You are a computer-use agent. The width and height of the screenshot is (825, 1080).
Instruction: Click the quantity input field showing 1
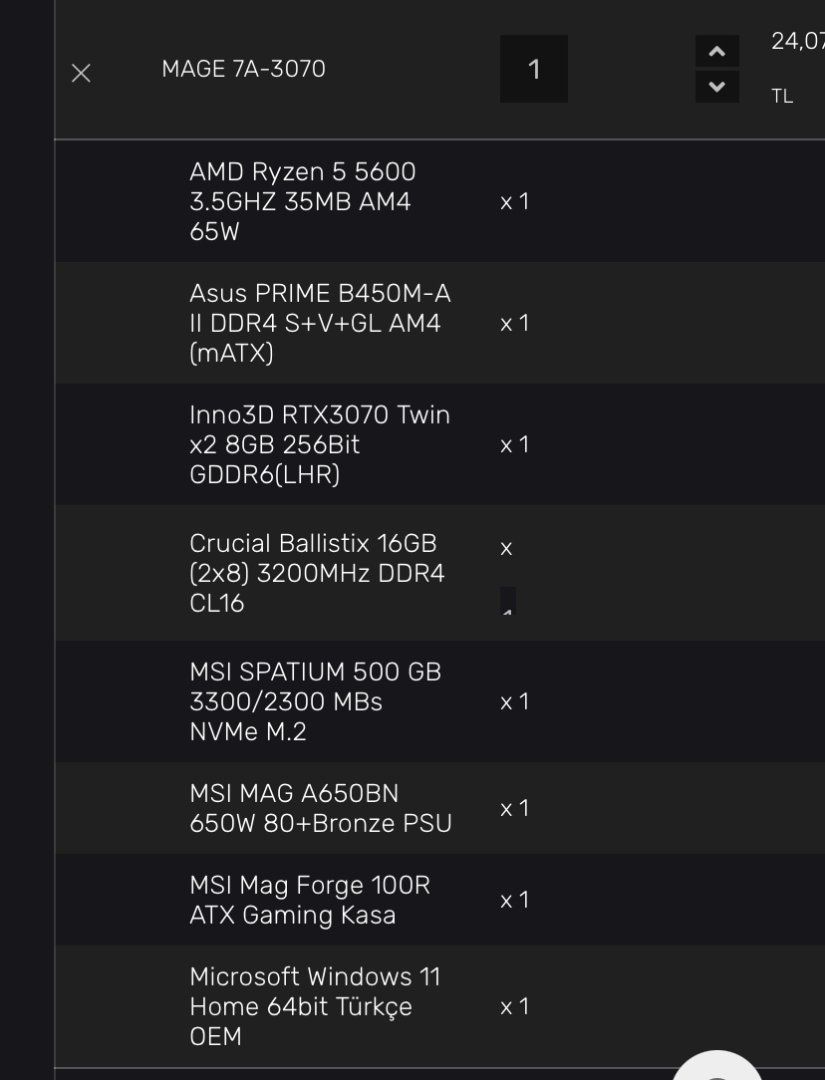[534, 69]
